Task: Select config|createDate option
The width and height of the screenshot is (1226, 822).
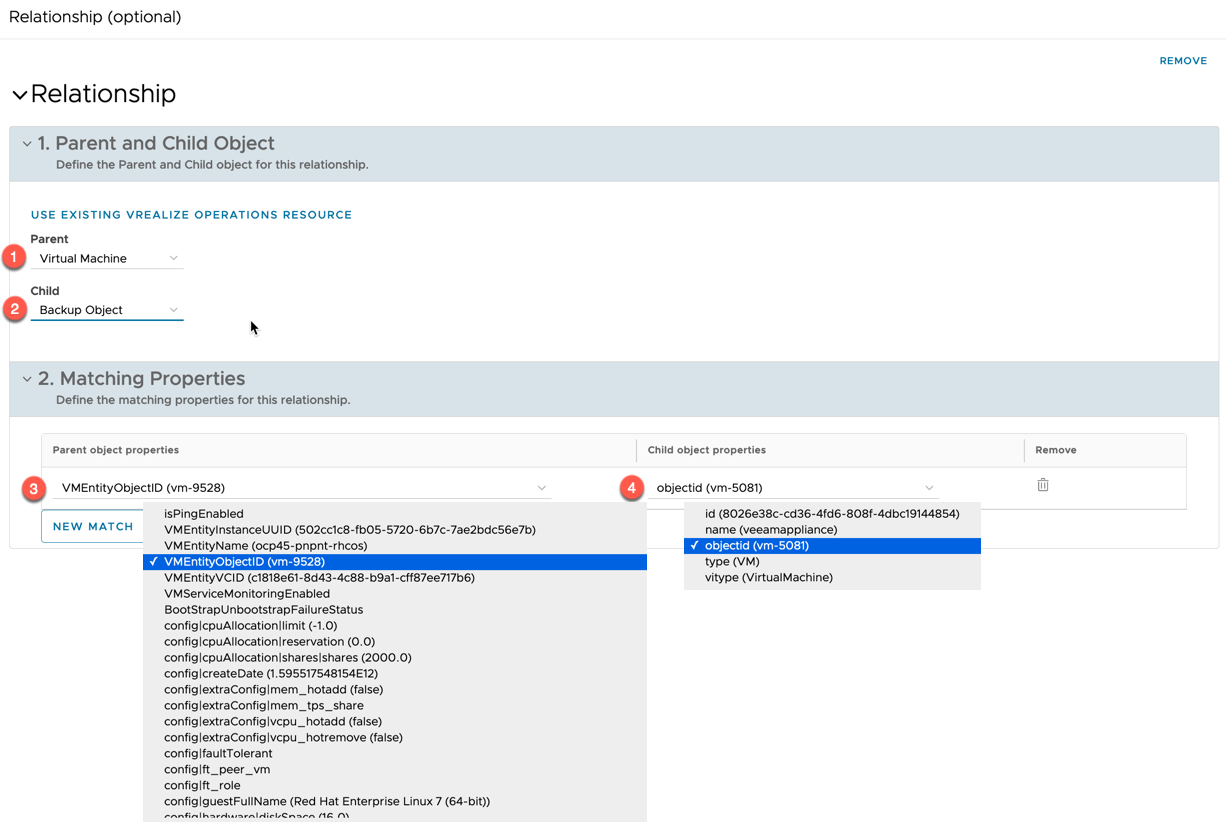Action: tap(395, 674)
